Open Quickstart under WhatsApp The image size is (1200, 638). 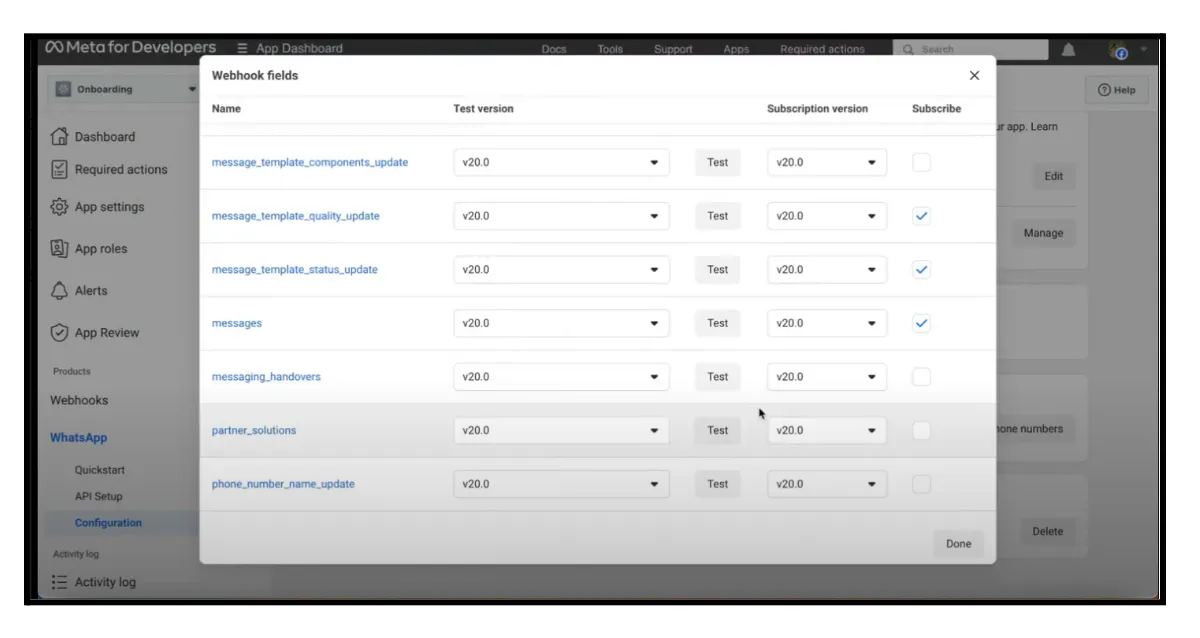tap(99, 470)
